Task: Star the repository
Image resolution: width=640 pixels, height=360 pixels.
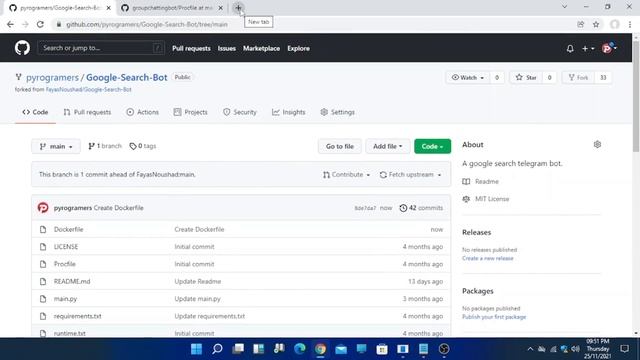Action: pos(526,78)
